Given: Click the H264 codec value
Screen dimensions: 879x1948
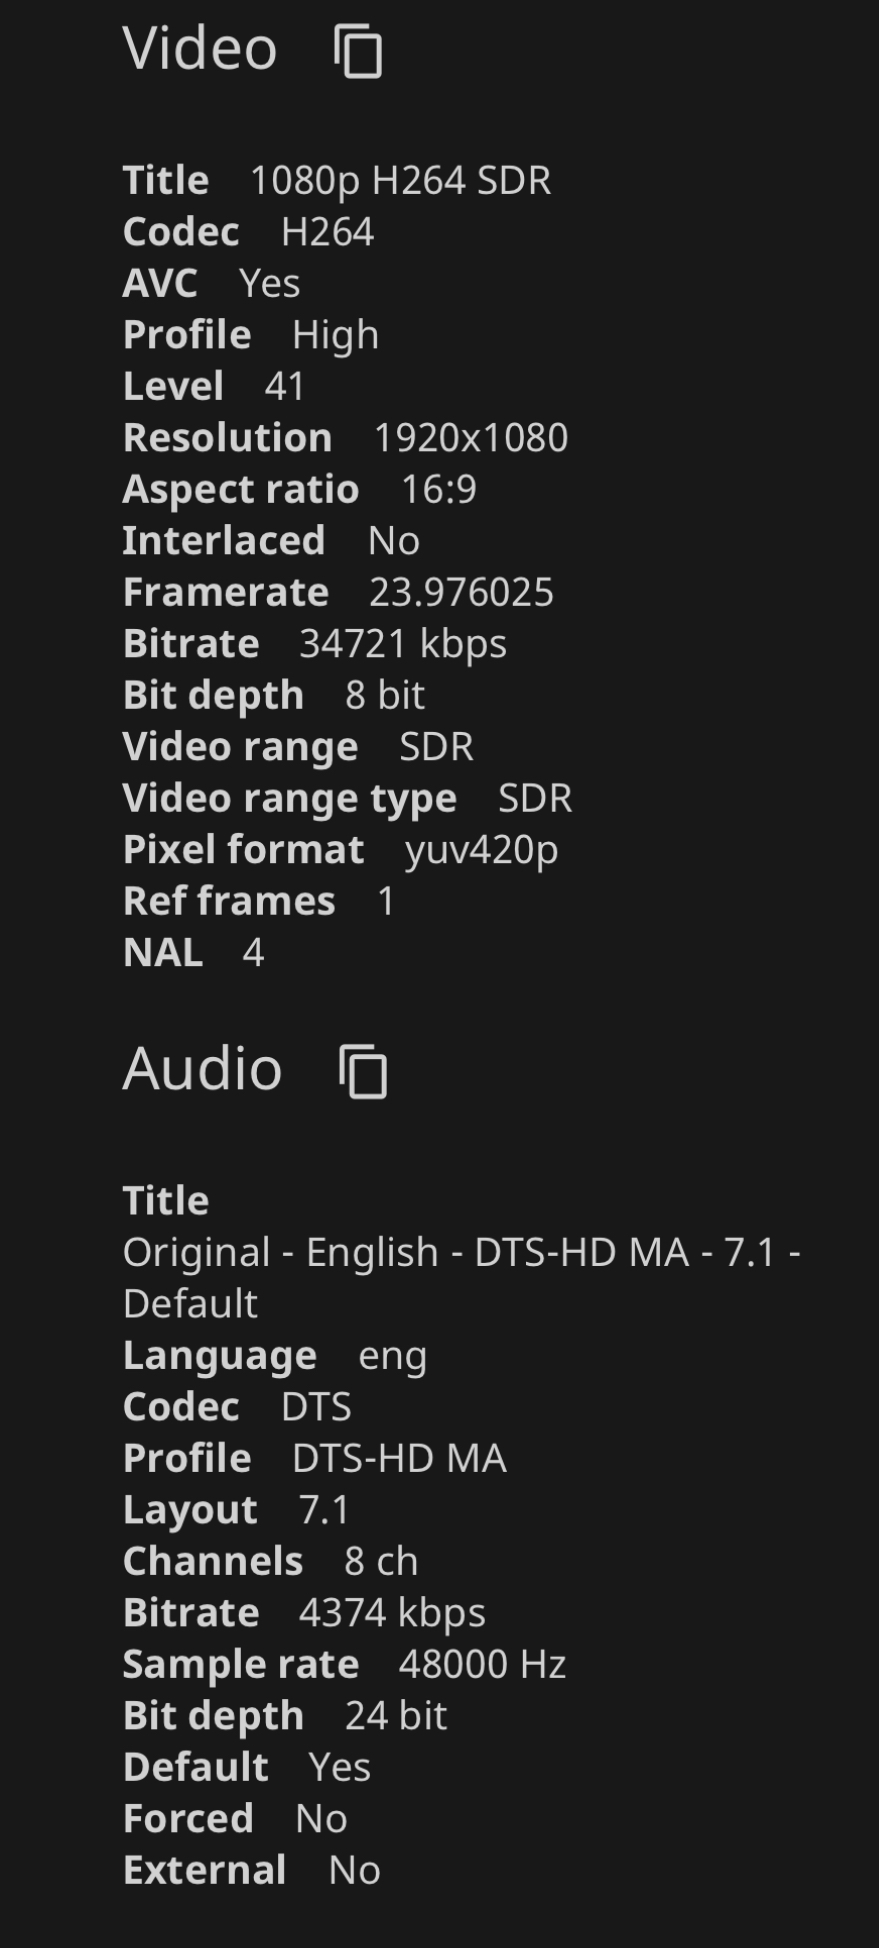Looking at the screenshot, I should tap(327, 232).
